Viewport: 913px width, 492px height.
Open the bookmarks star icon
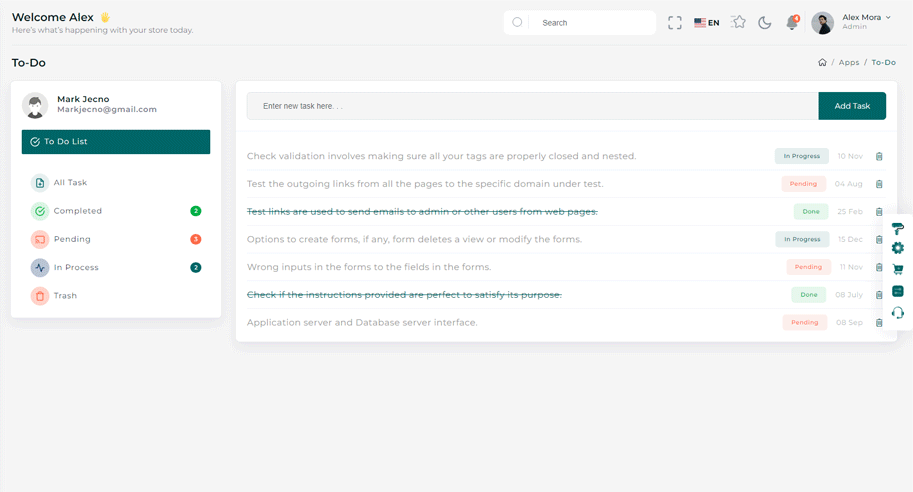[x=738, y=22]
